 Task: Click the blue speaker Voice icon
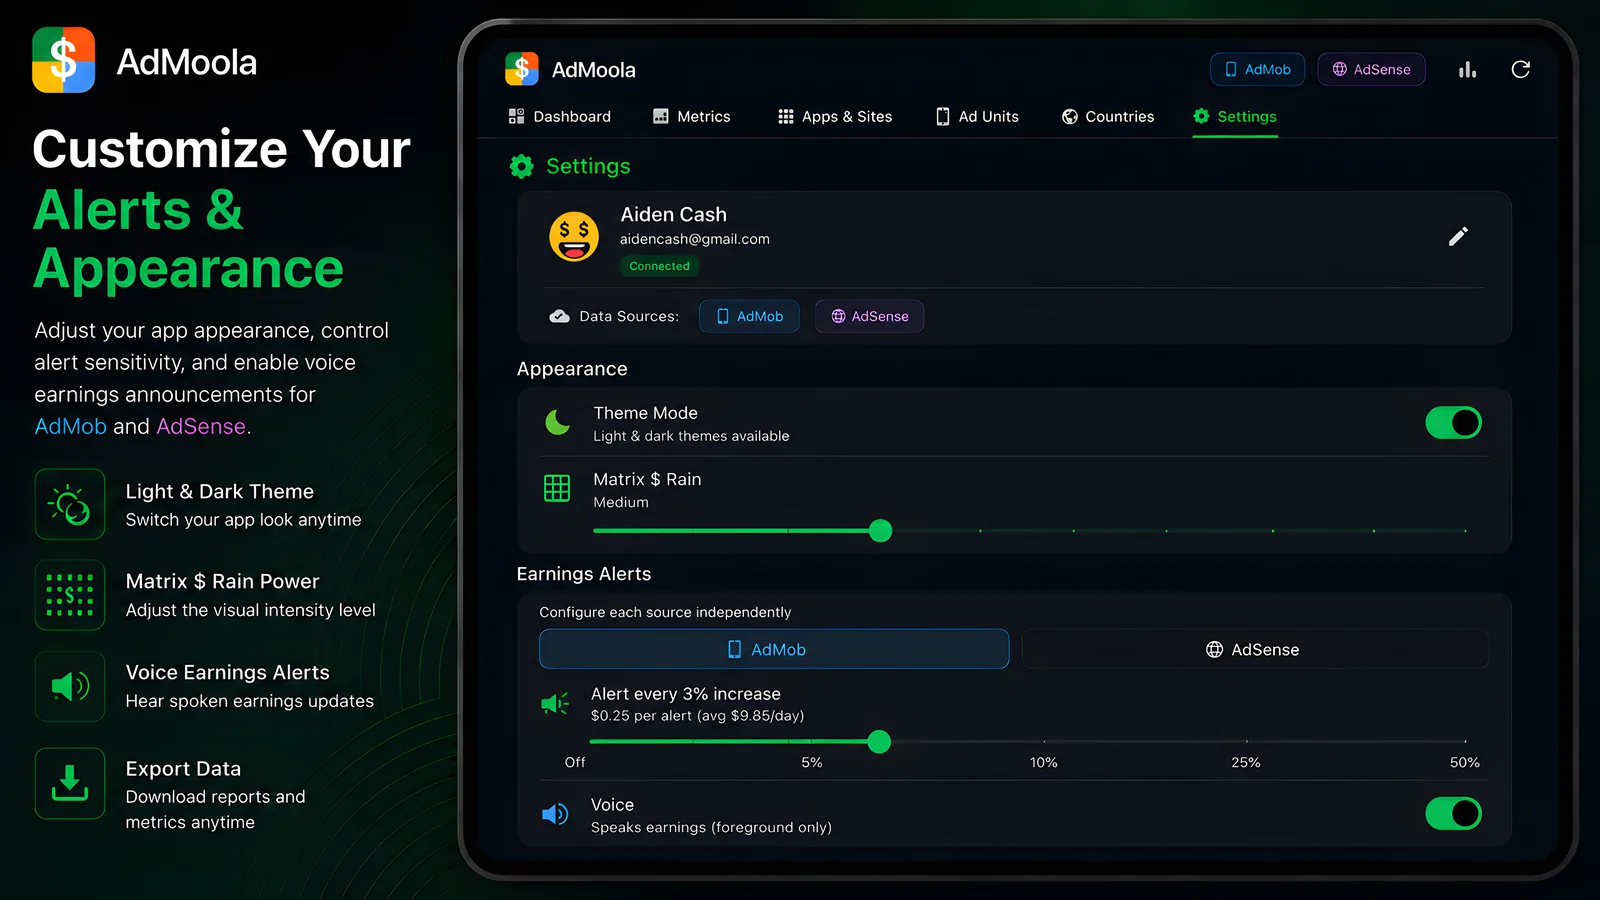[555, 814]
